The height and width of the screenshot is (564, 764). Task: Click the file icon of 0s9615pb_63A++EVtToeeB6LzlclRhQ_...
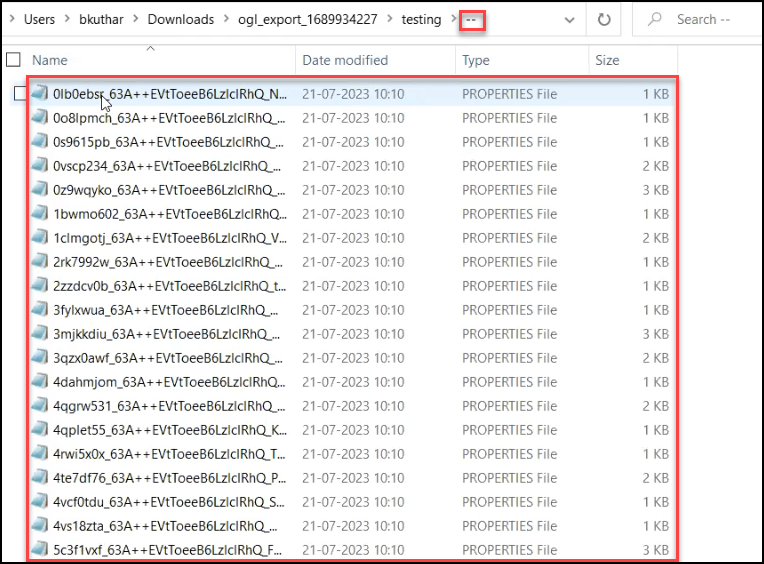click(40, 141)
